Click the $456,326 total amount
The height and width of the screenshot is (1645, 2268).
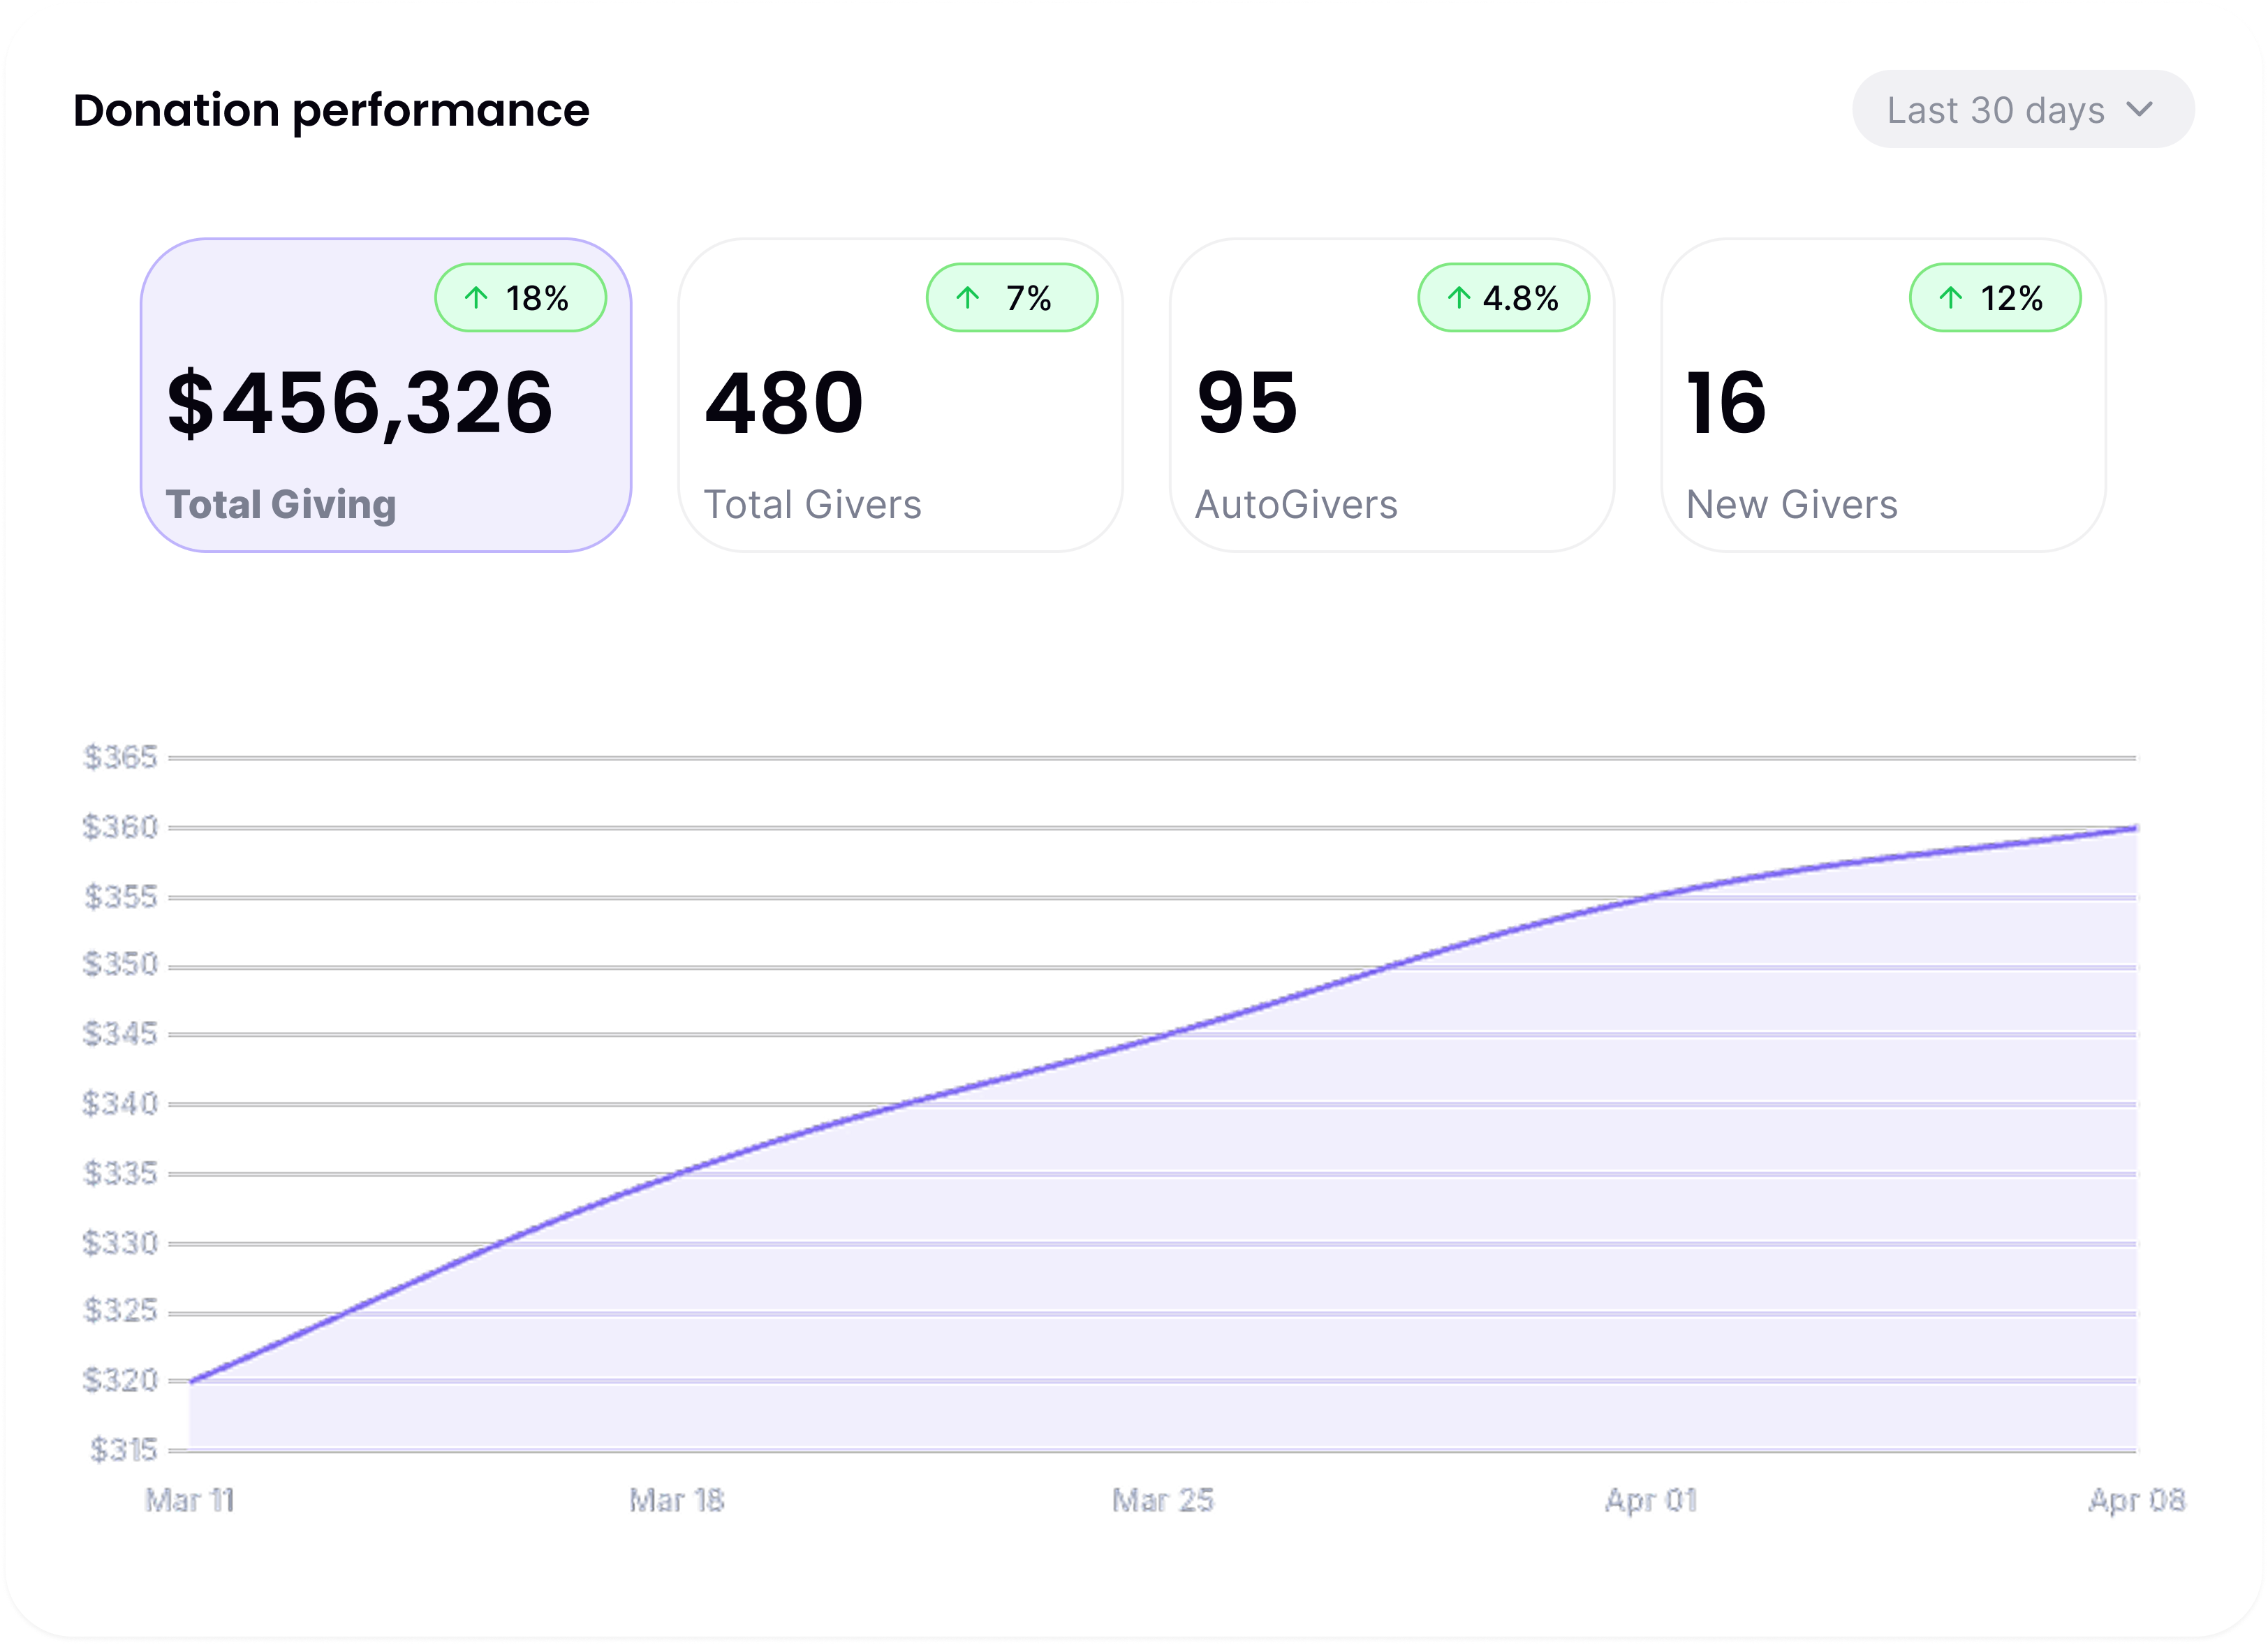[360, 403]
